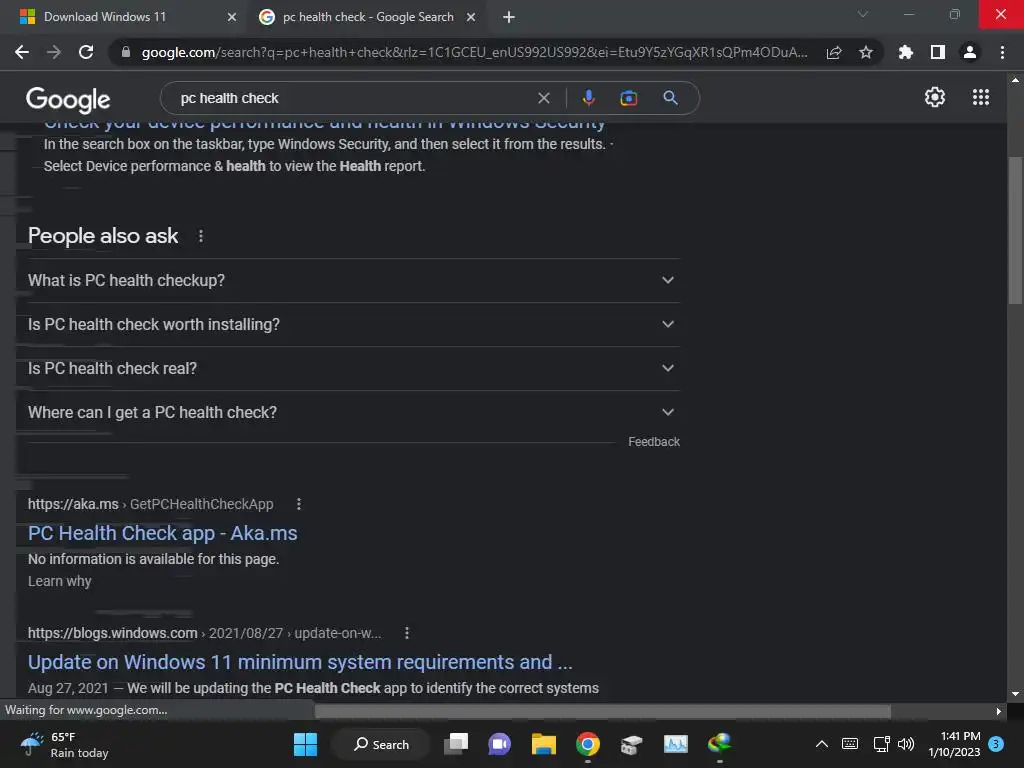Expand Is PC health check worth installing?
The height and width of the screenshot is (768, 1024).
(353, 325)
